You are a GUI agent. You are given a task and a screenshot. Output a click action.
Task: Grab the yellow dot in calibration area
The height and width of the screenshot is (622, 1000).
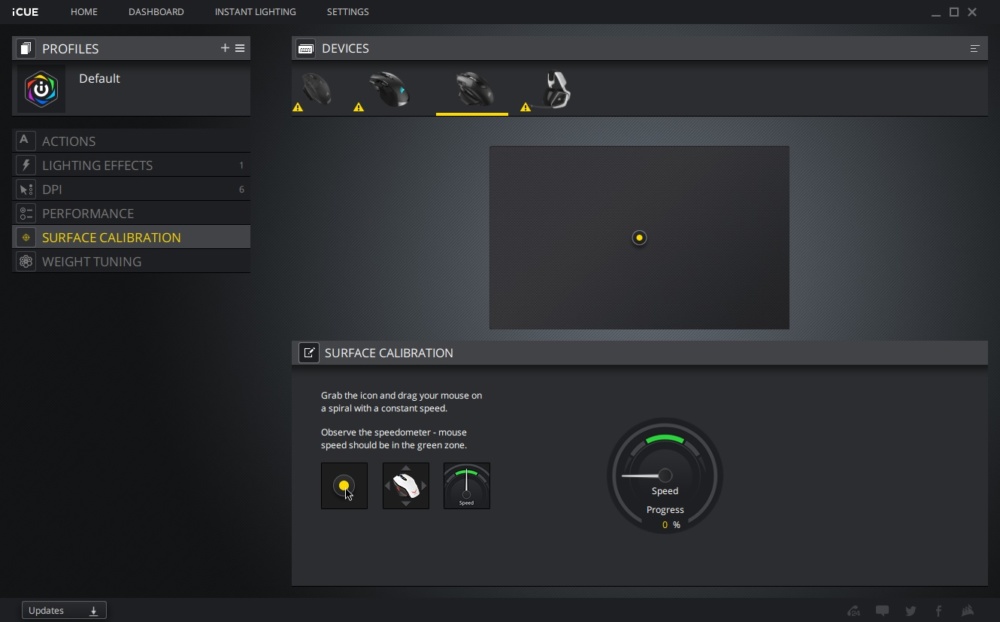pyautogui.click(x=639, y=238)
